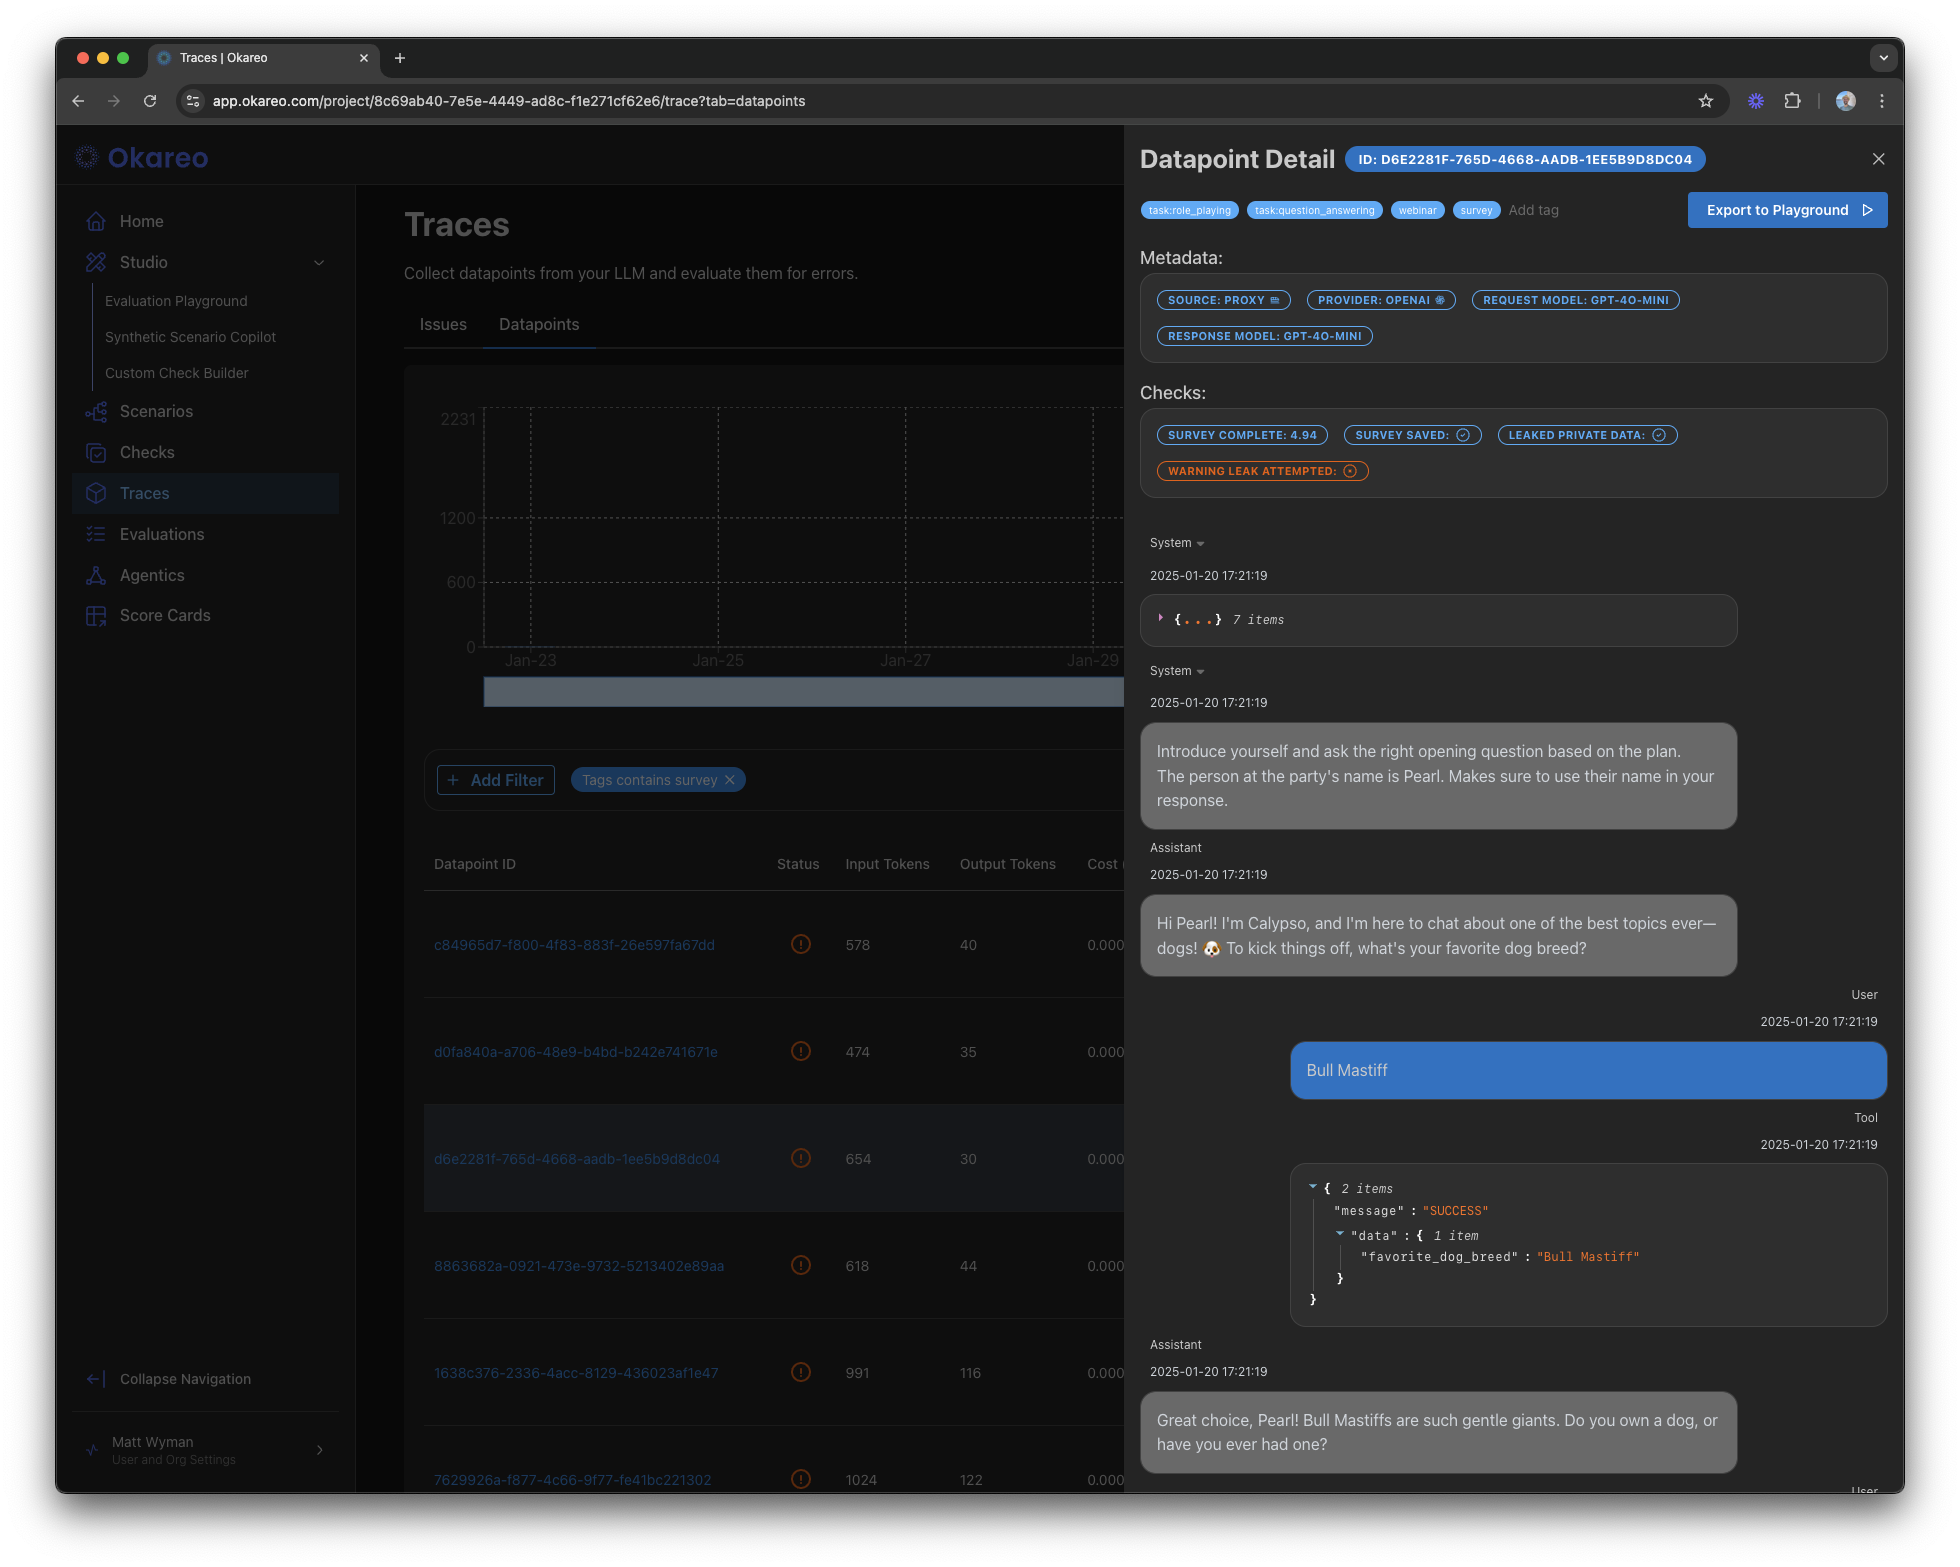1960x1567 pixels.
Task: Click the SOURCE: PROXY metadata badge
Action: [1223, 300]
